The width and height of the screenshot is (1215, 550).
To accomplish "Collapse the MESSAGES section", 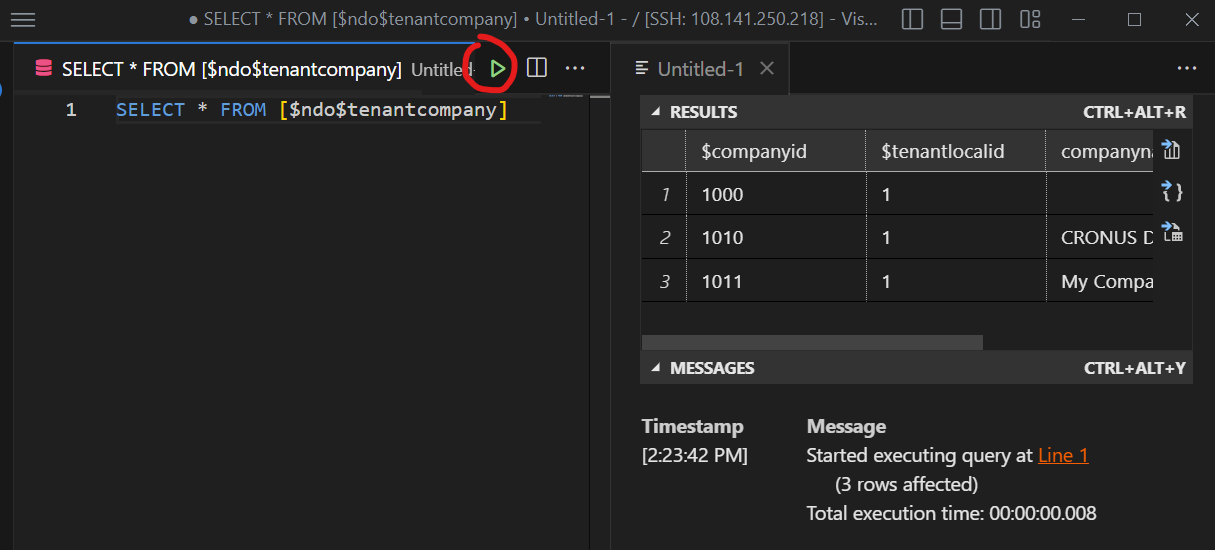I will point(656,368).
